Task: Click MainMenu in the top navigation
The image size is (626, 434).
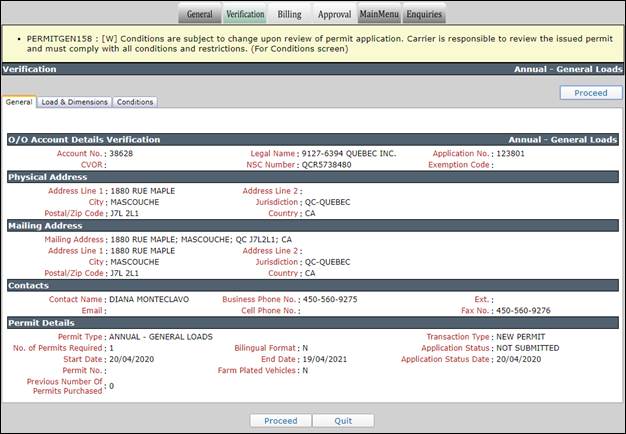Action: 379,14
